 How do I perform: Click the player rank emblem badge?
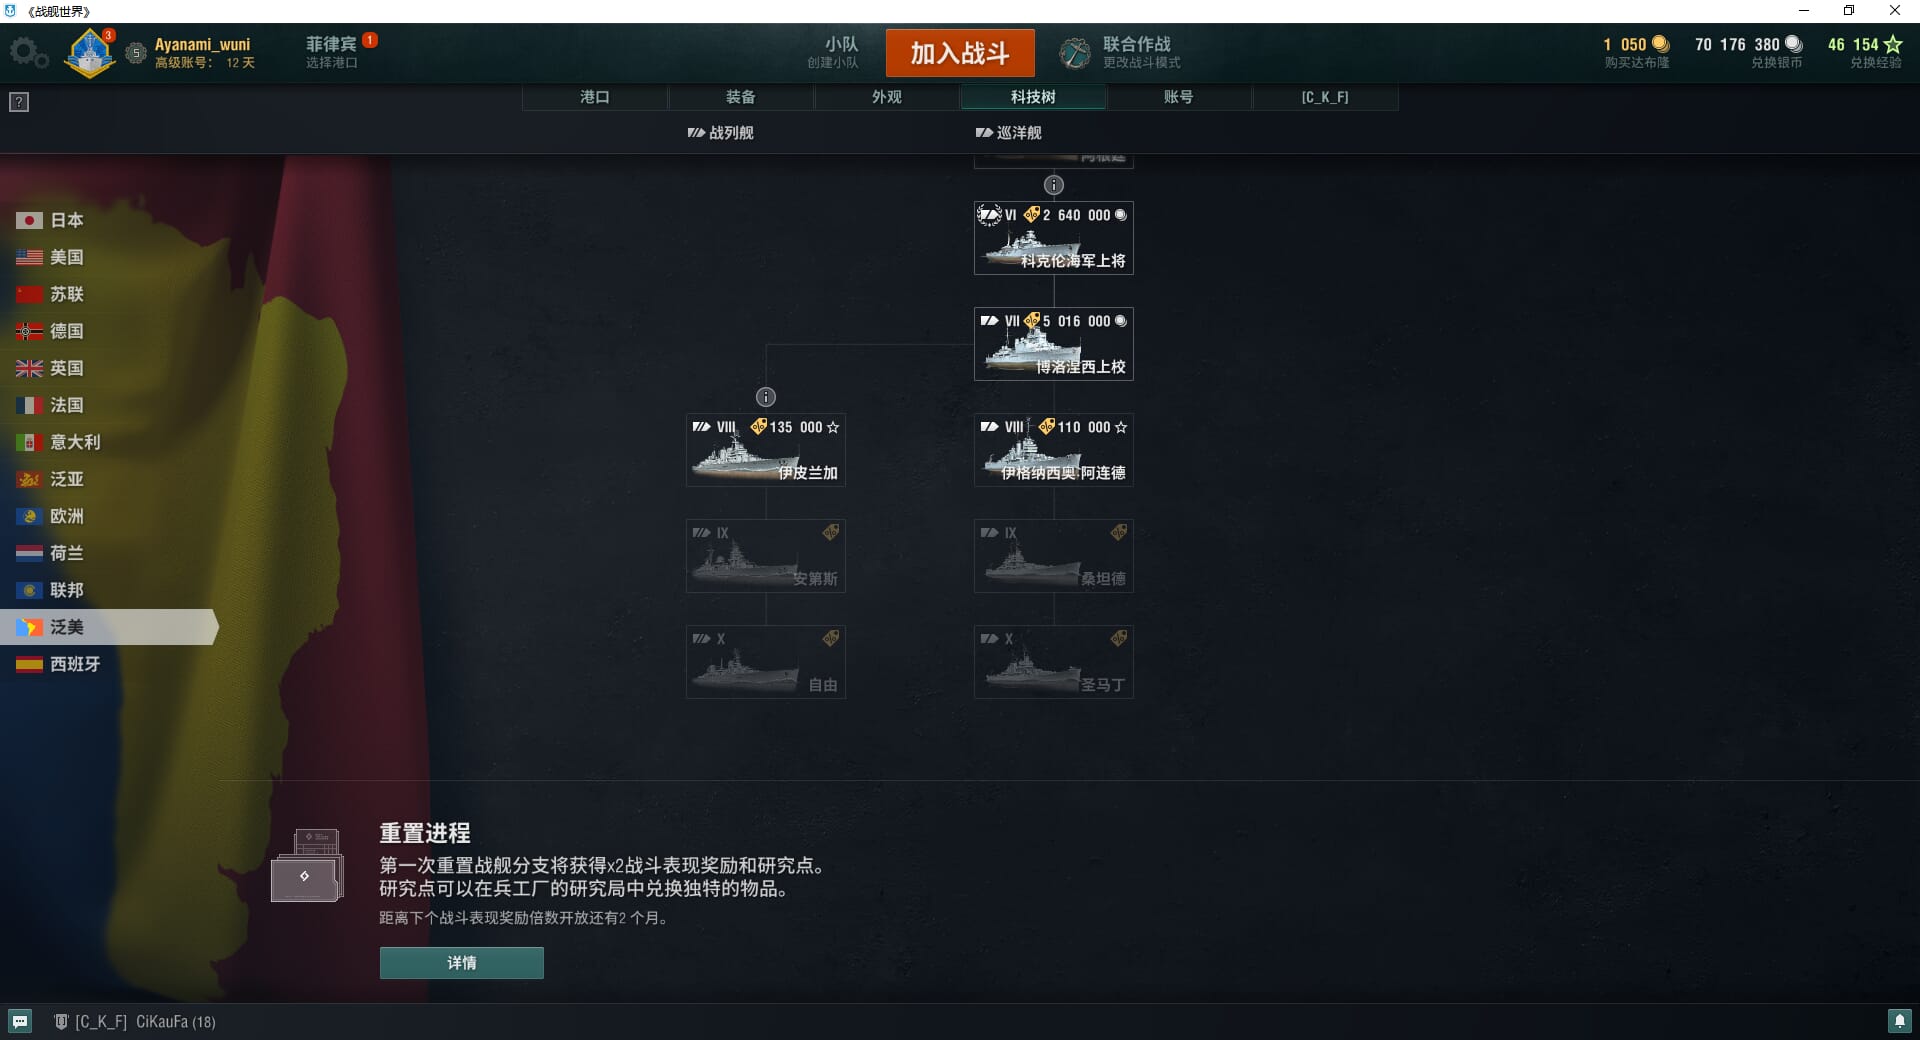point(89,52)
